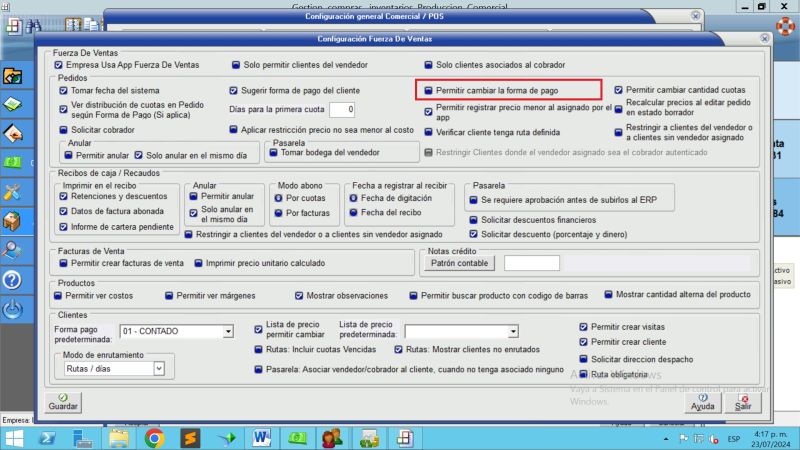Enable Permitir cambiar la forma de pago

click(428, 89)
